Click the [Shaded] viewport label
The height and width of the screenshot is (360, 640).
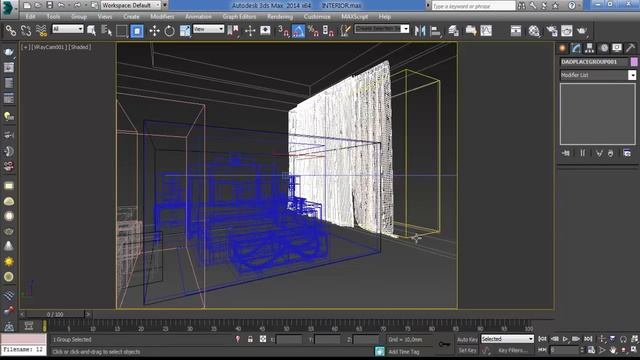(80, 47)
